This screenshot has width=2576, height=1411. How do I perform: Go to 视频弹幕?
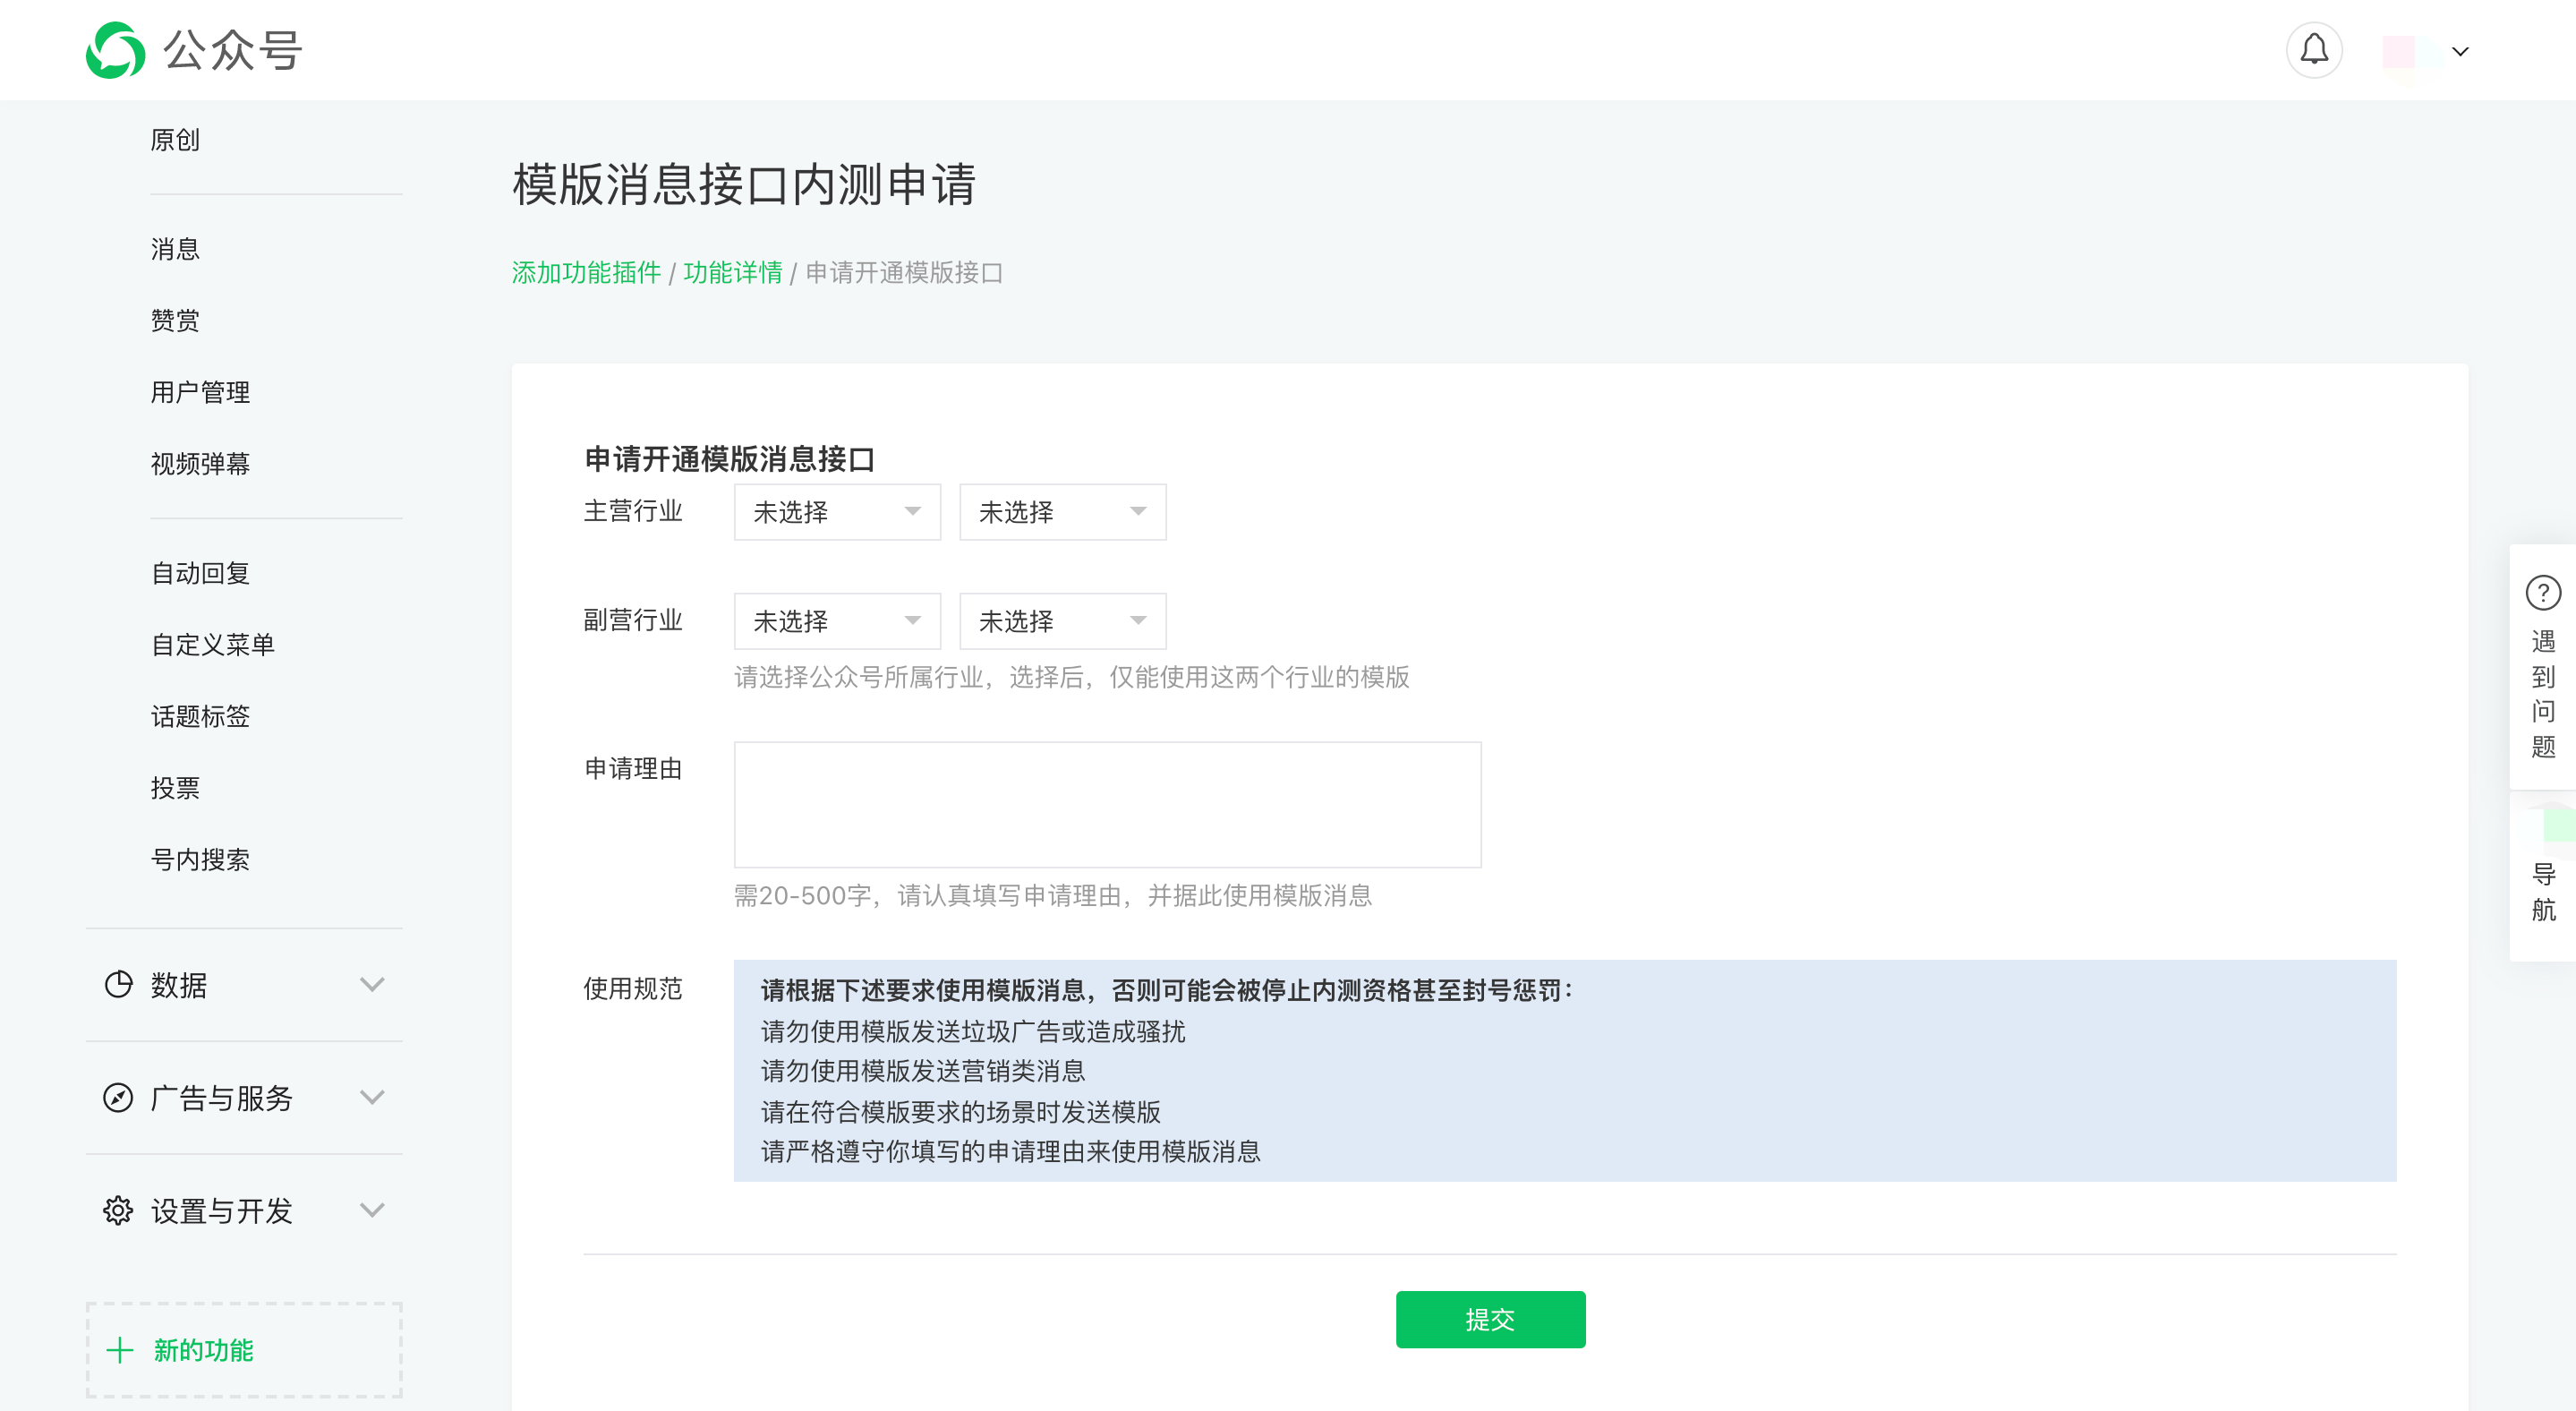pos(200,464)
